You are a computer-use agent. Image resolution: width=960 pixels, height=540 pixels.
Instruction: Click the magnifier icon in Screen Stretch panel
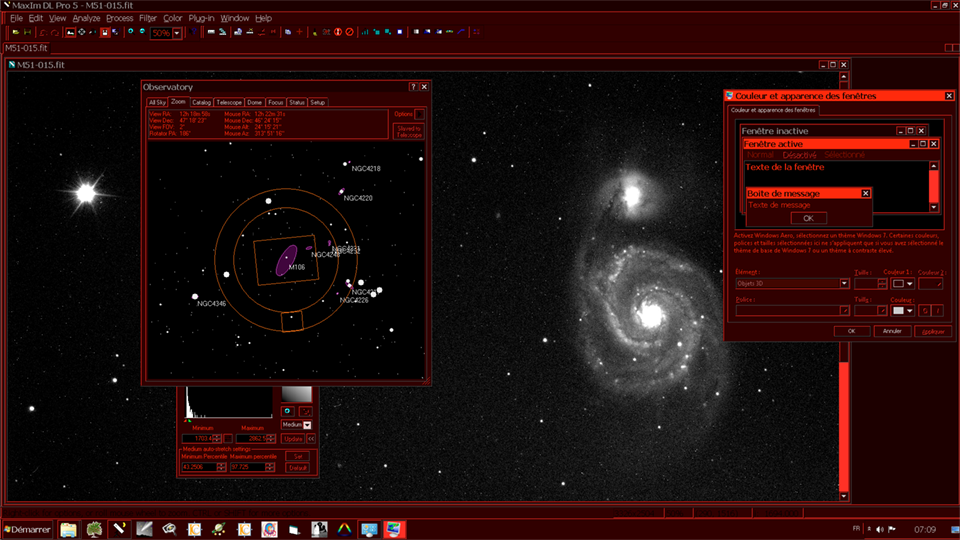(288, 411)
